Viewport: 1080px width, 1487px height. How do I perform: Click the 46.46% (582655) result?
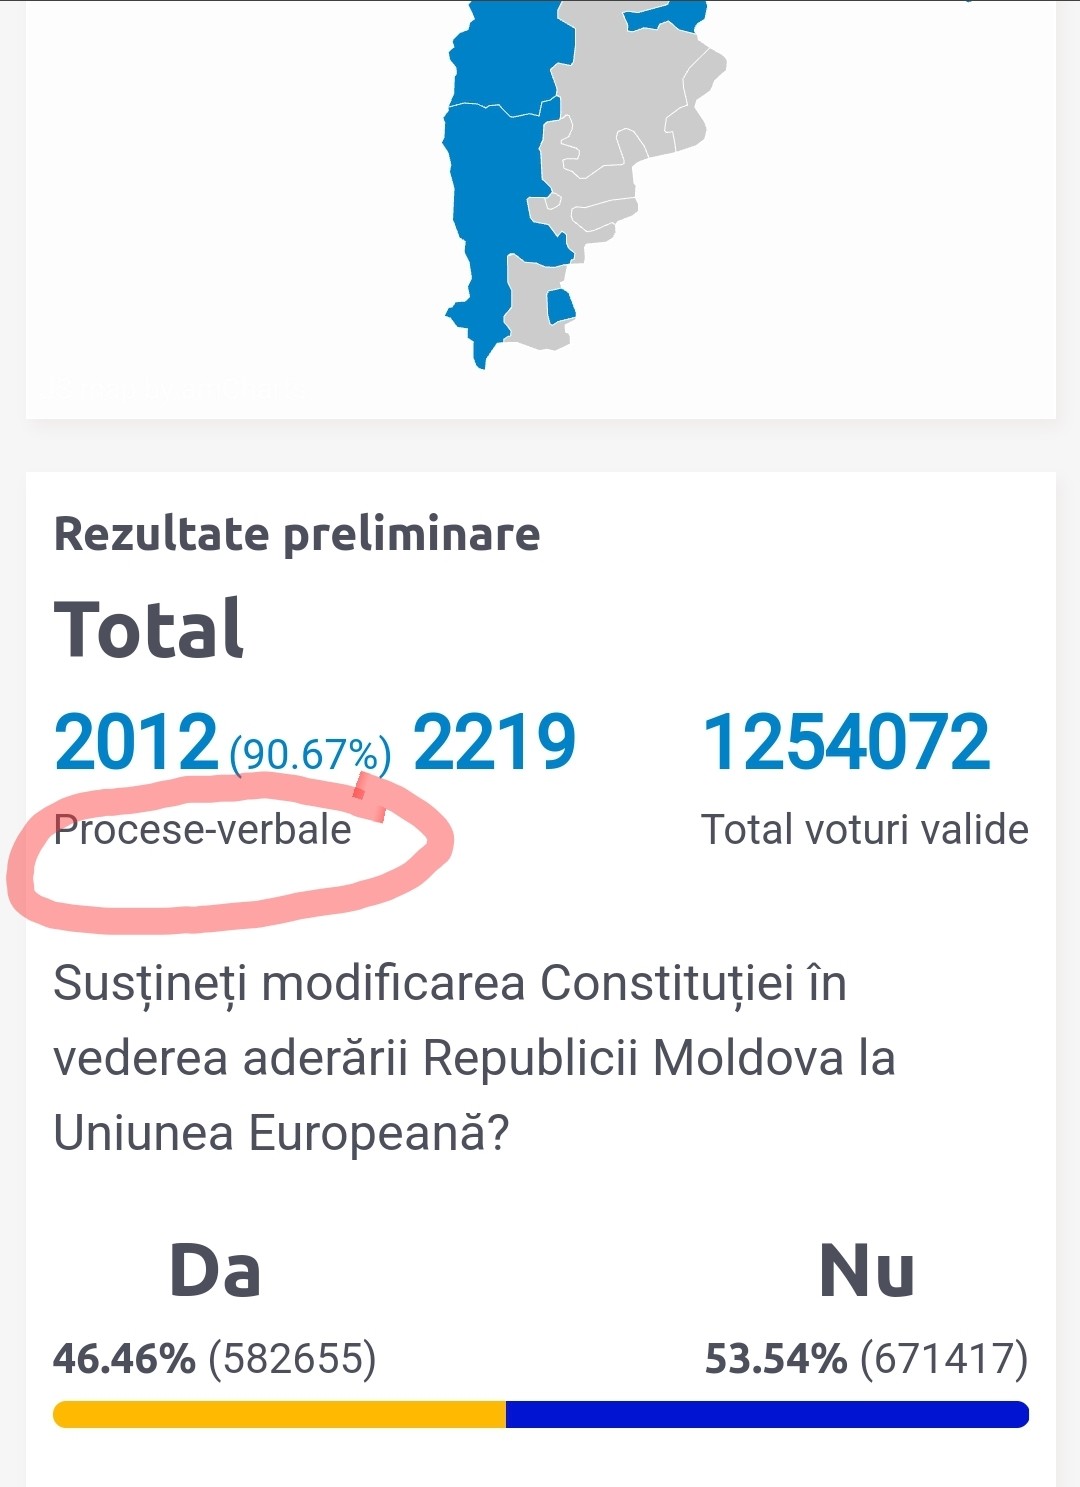(x=214, y=1358)
